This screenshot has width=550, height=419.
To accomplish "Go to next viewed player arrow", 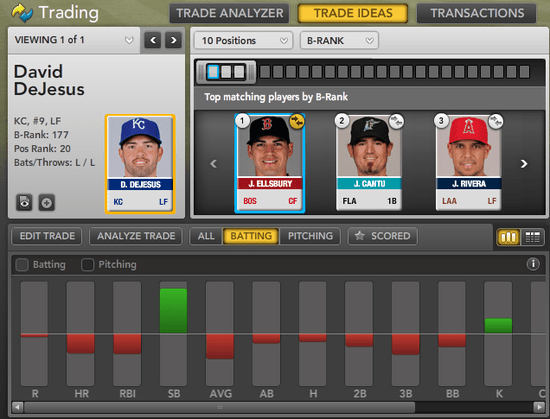I will (x=173, y=40).
